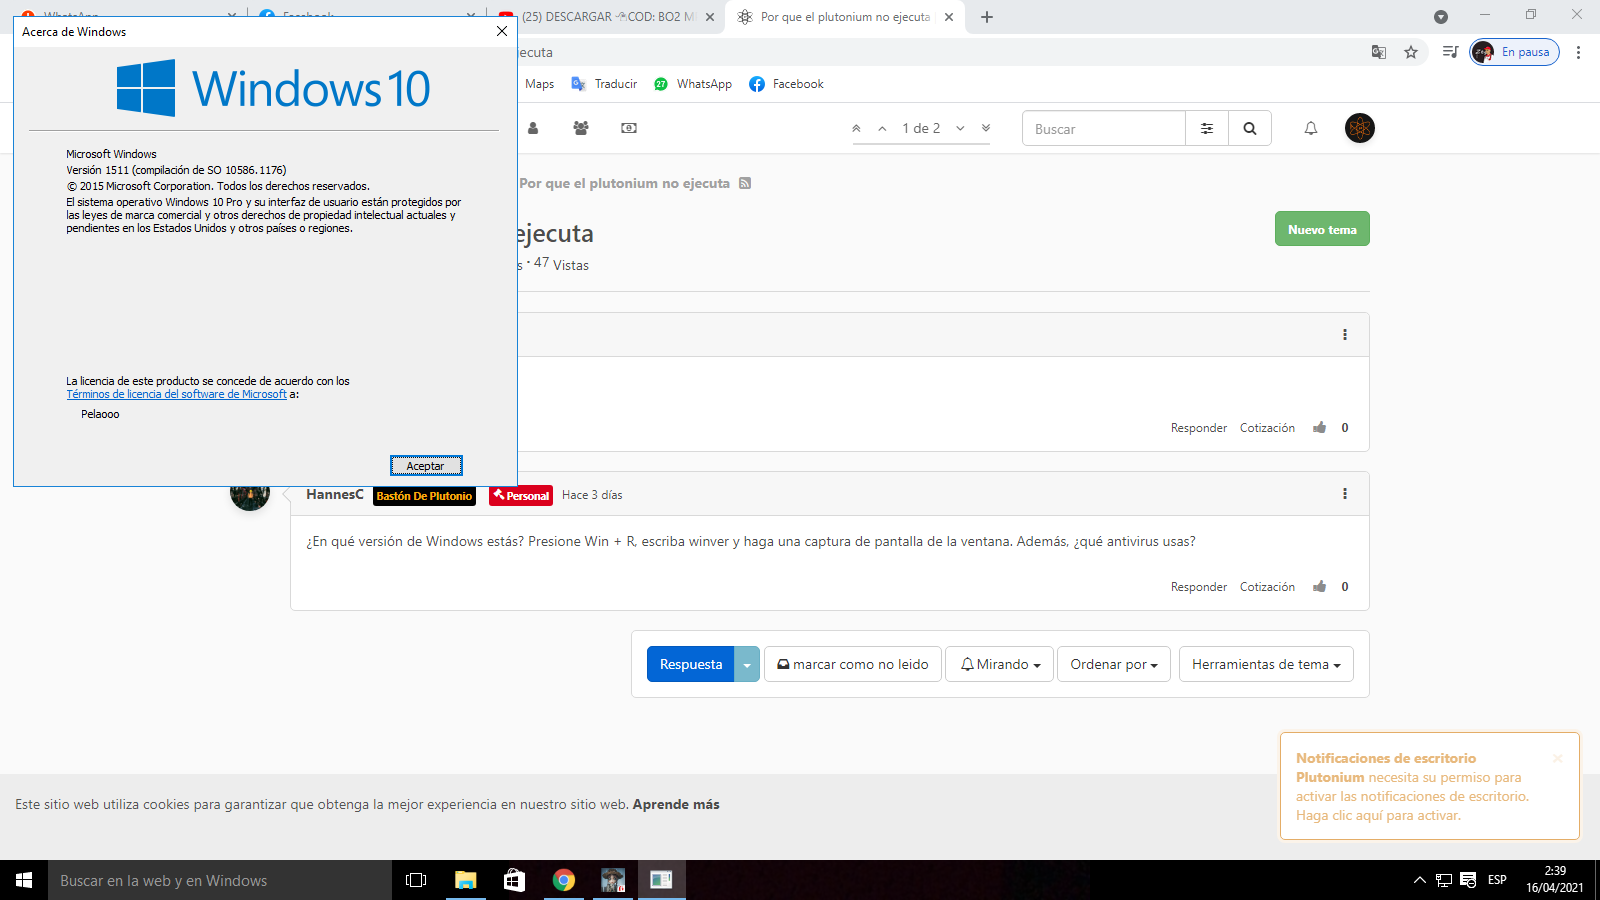Viewport: 1600px width, 900px height.
Task: Click the desktop notifications permission popup
Action: [1429, 787]
